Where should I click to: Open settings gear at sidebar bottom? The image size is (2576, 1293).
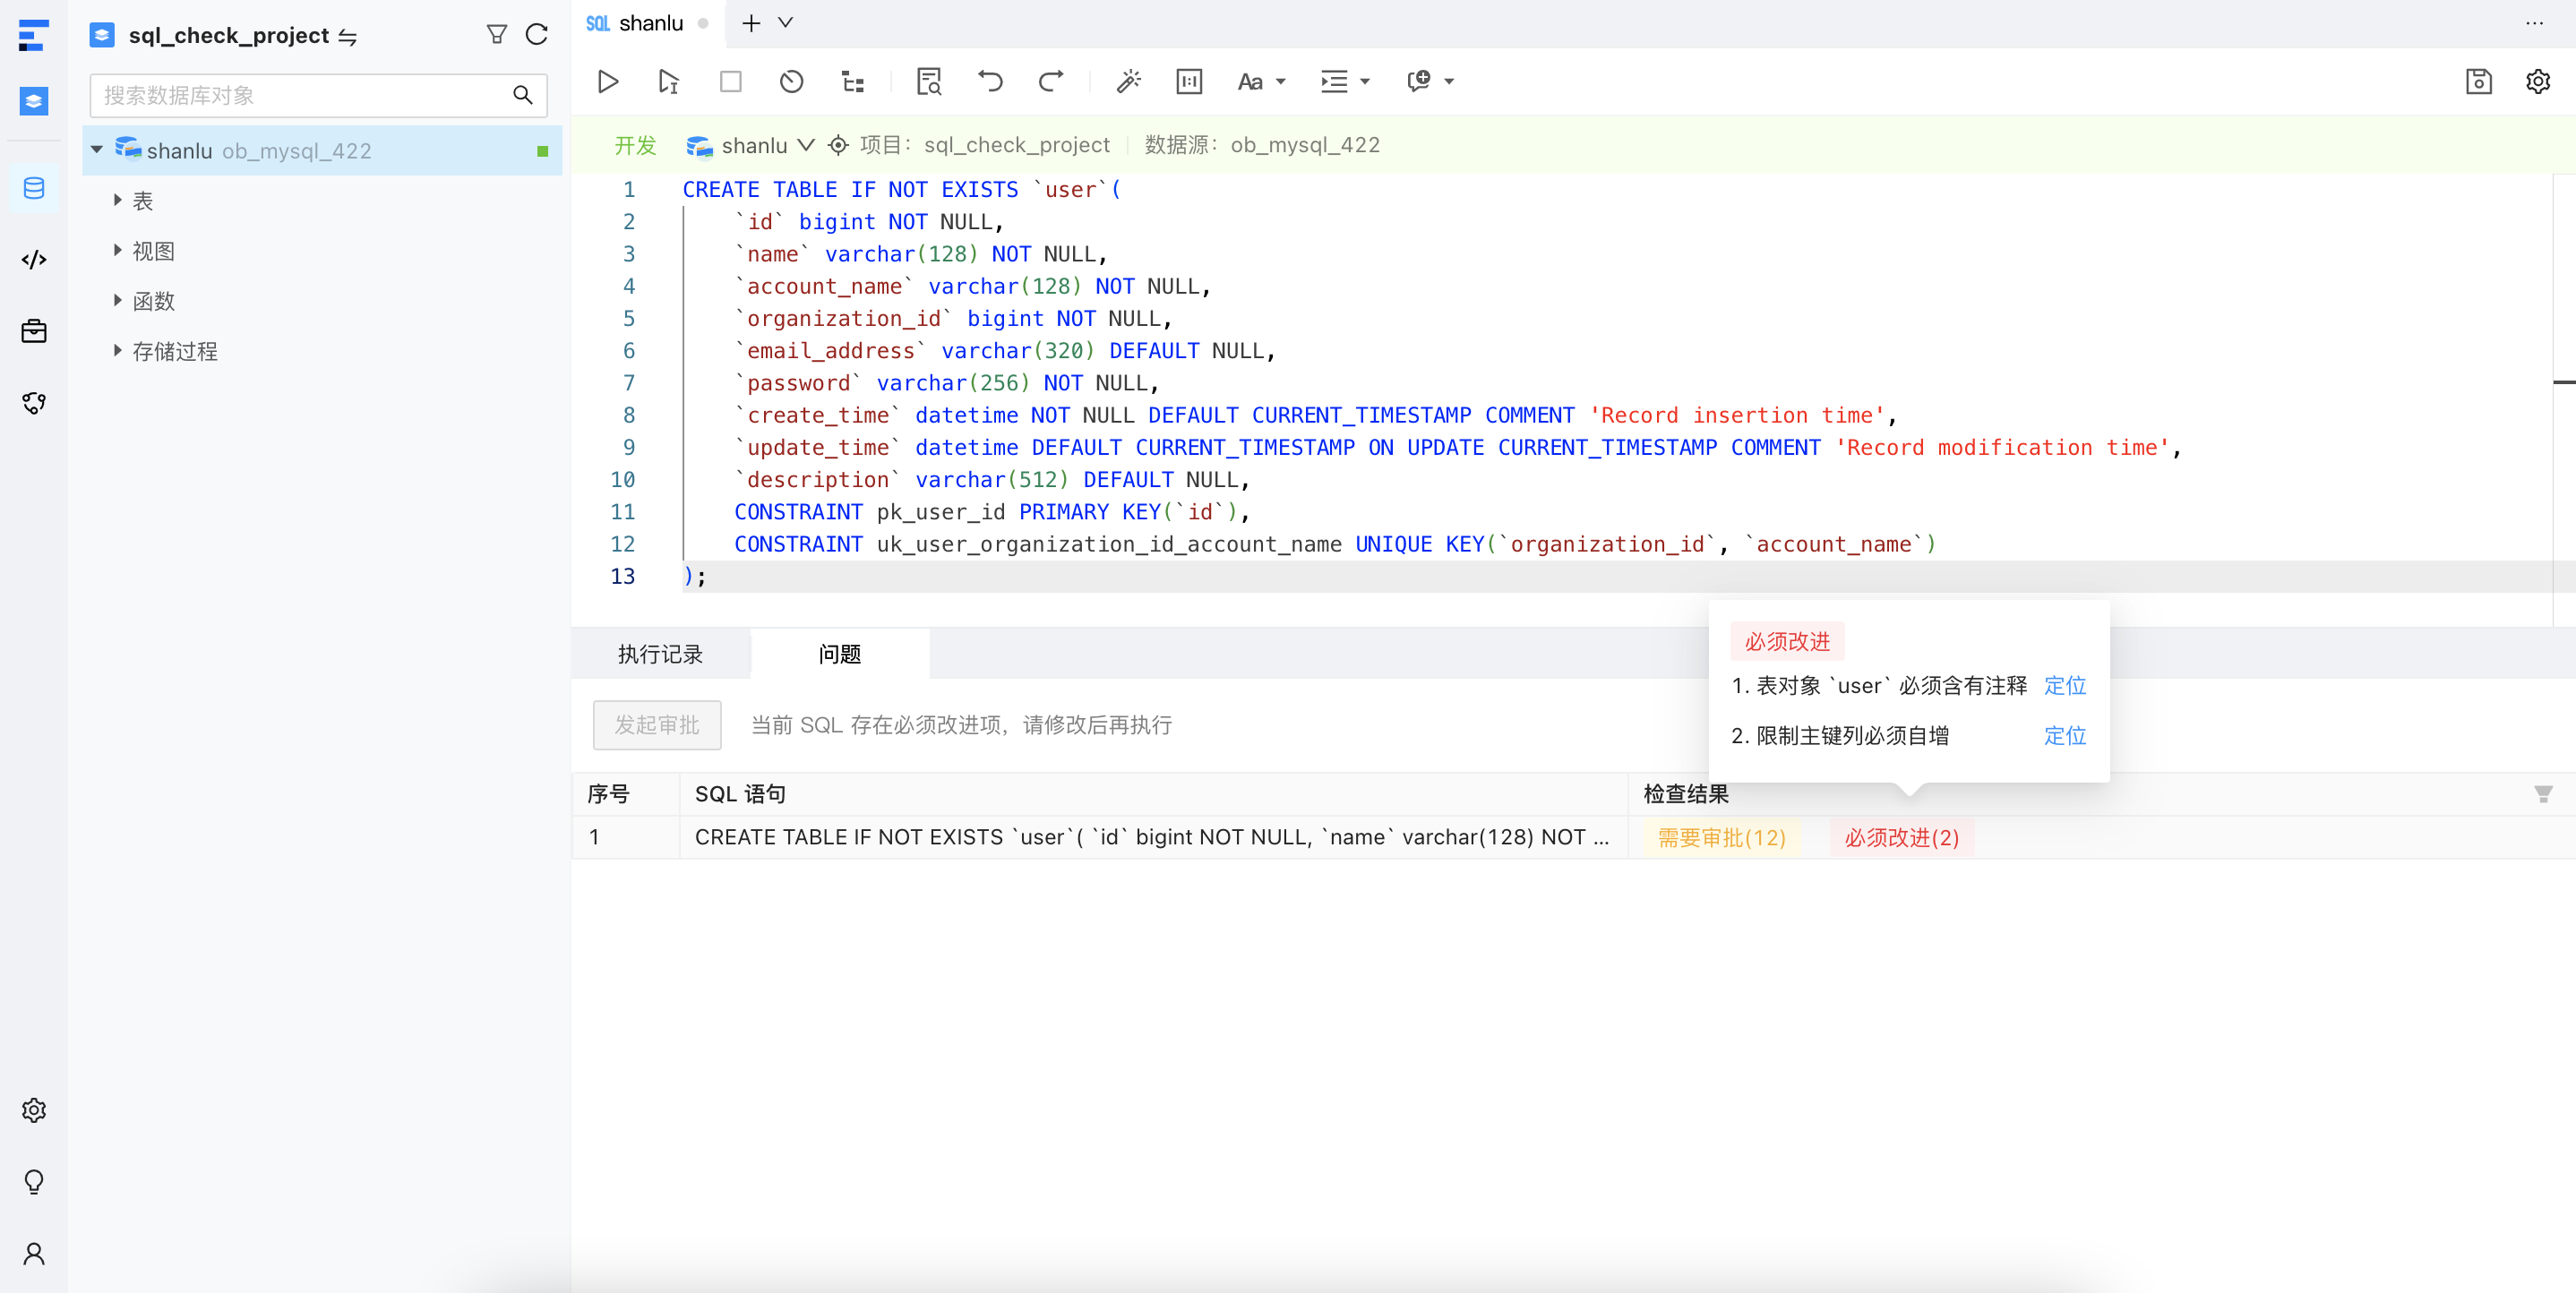tap(34, 1110)
